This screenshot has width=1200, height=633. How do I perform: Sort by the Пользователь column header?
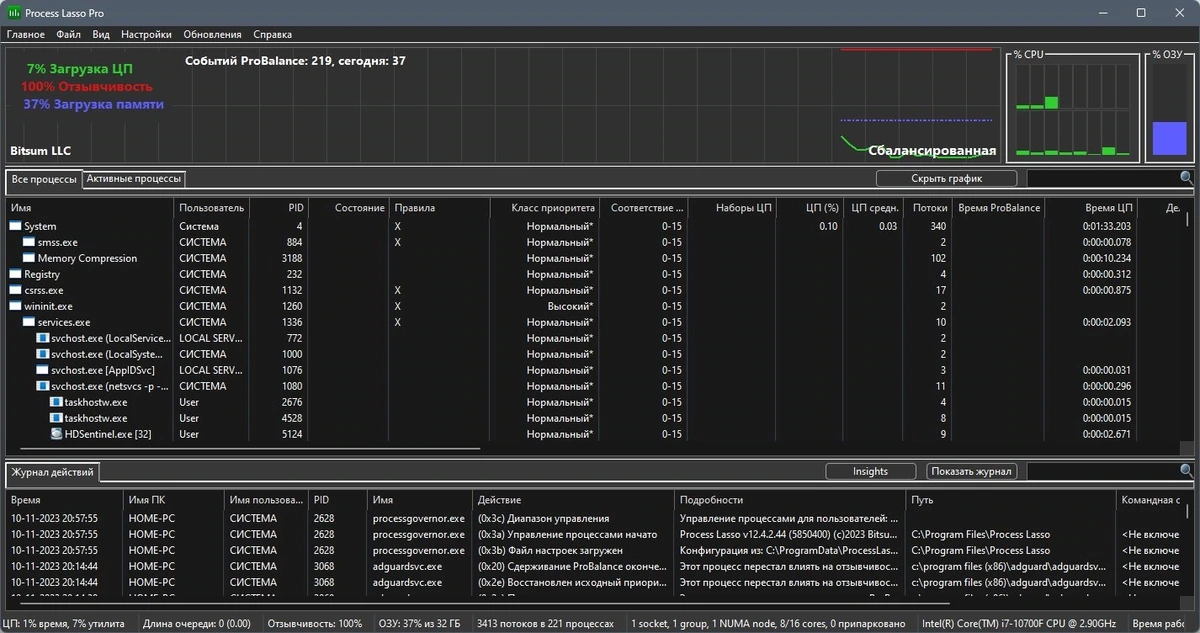pyautogui.click(x=212, y=208)
